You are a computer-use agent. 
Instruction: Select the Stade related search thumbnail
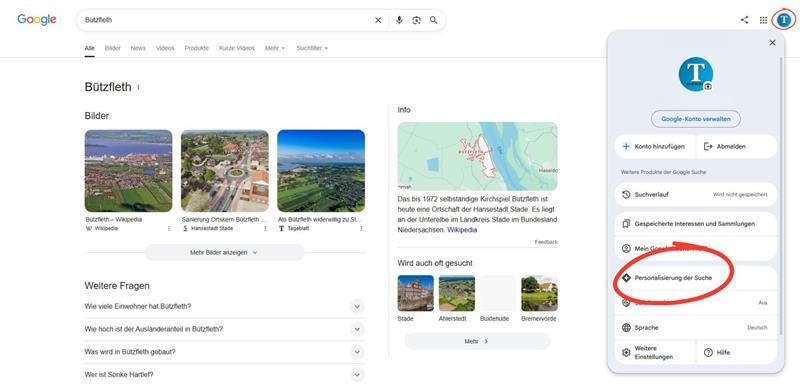[x=415, y=293]
